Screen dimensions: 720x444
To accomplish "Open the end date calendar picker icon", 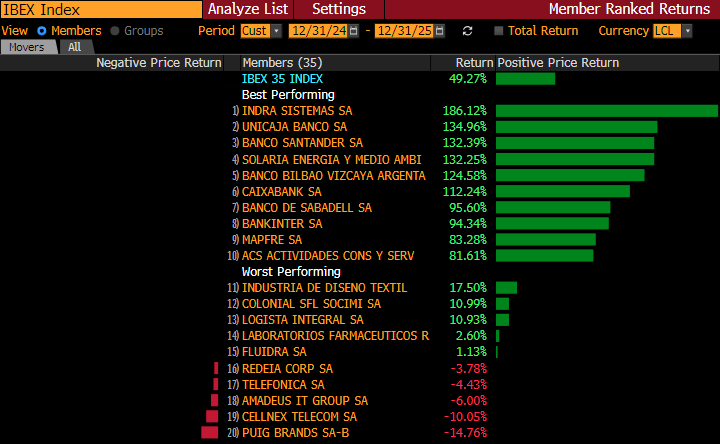I will tap(440, 31).
